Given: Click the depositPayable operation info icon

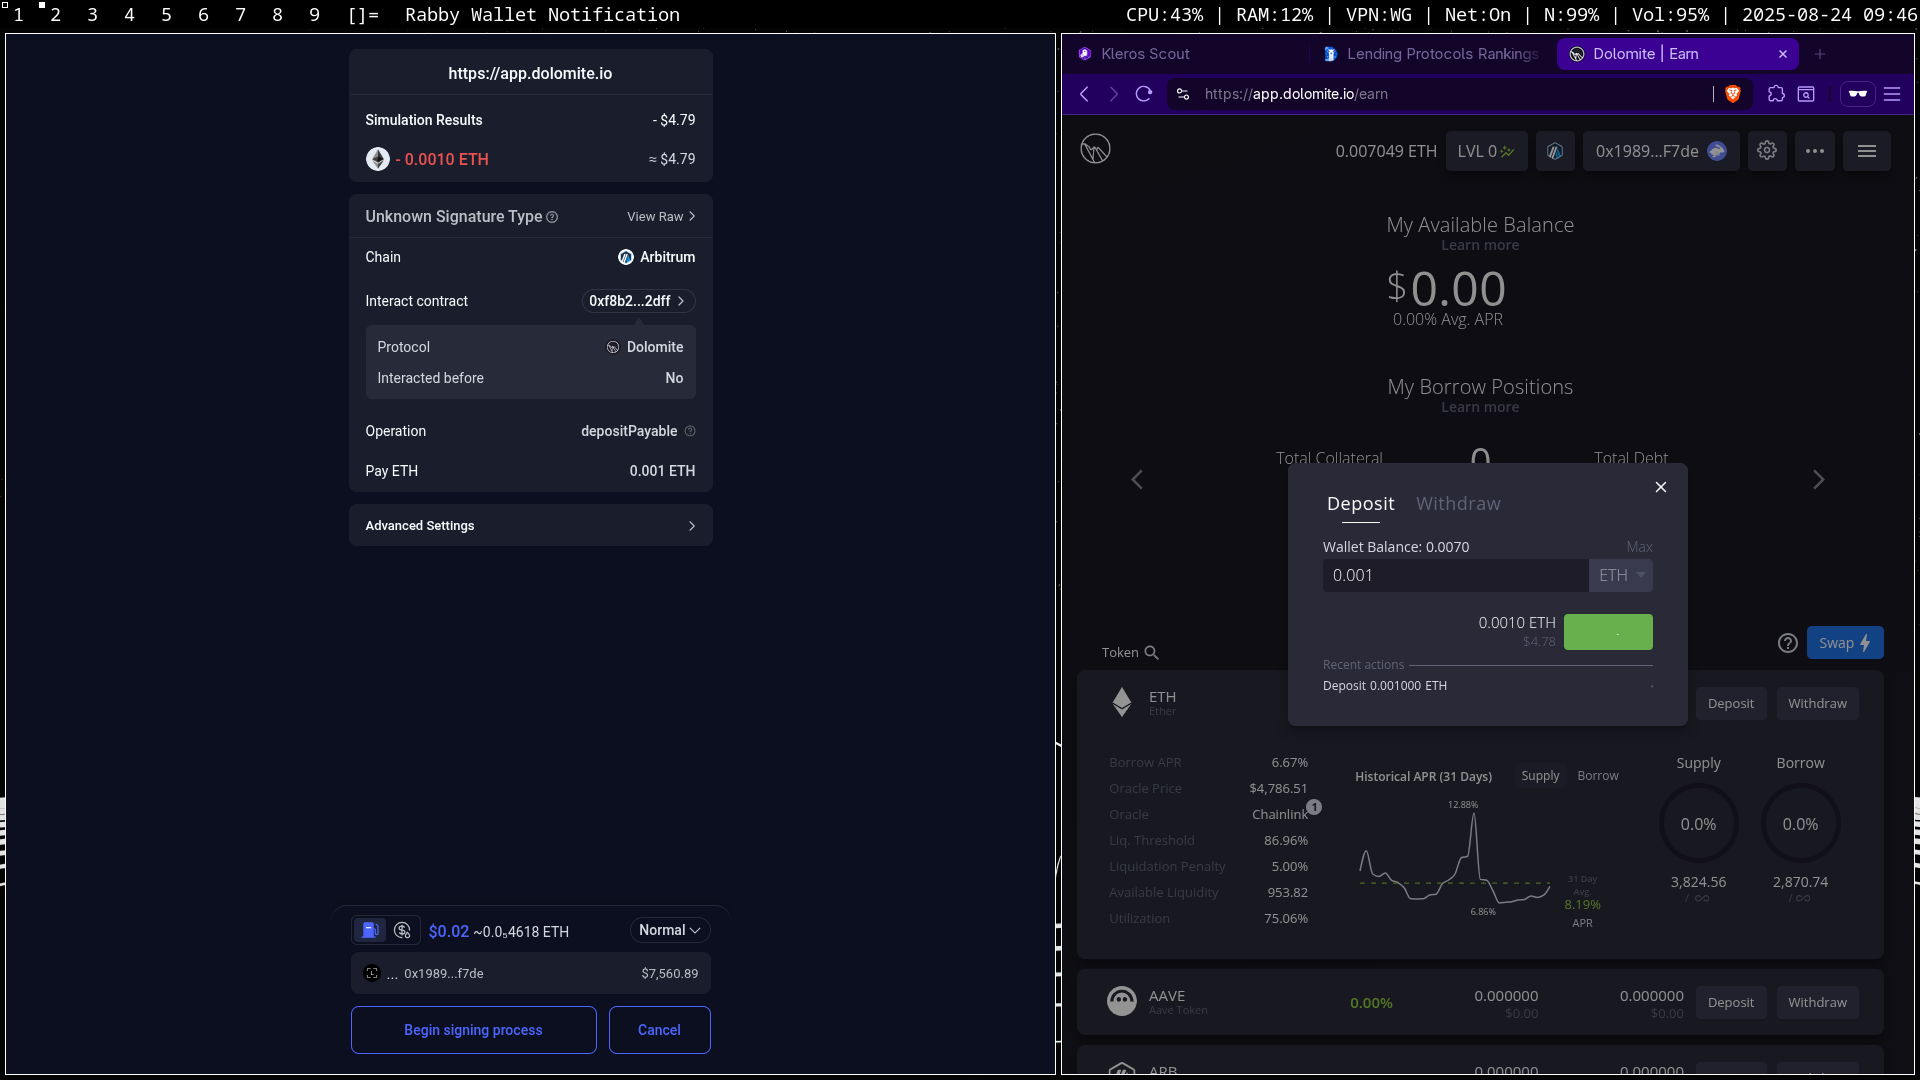Looking at the screenshot, I should pos(690,431).
